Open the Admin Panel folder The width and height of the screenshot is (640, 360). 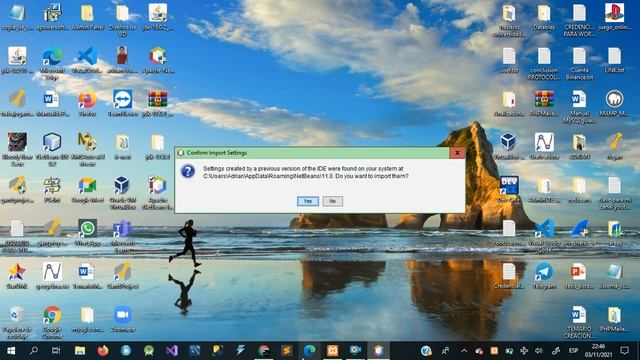pyautogui.click(x=87, y=17)
